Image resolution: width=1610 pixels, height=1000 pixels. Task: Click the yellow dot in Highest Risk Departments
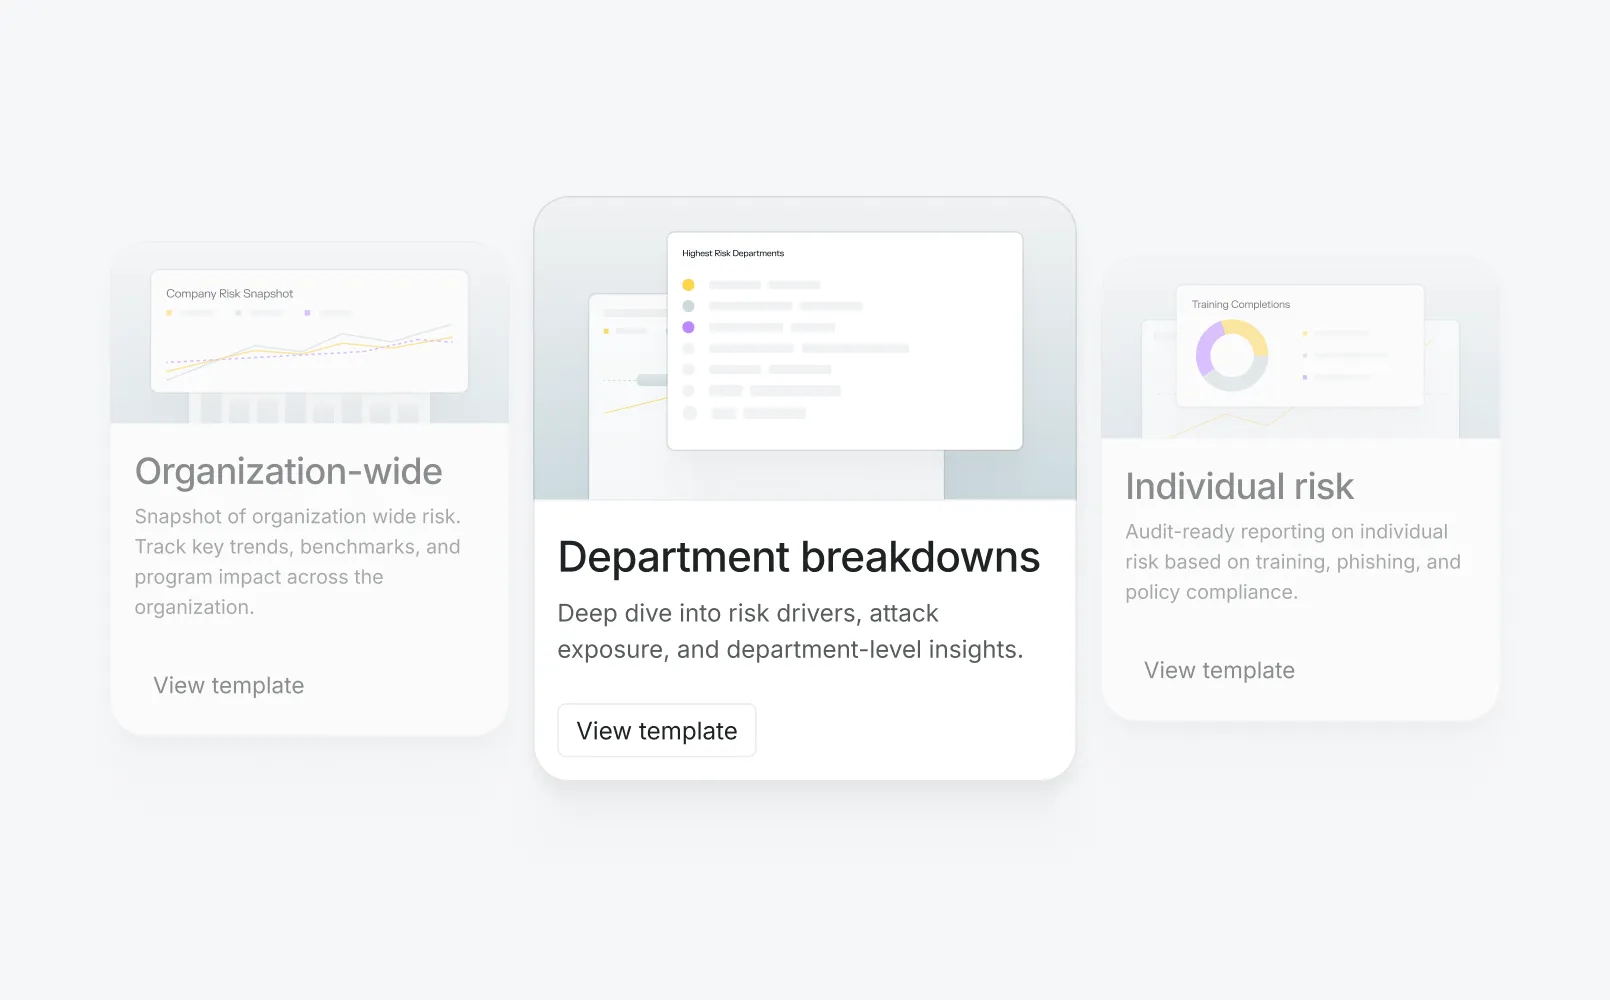click(x=688, y=285)
